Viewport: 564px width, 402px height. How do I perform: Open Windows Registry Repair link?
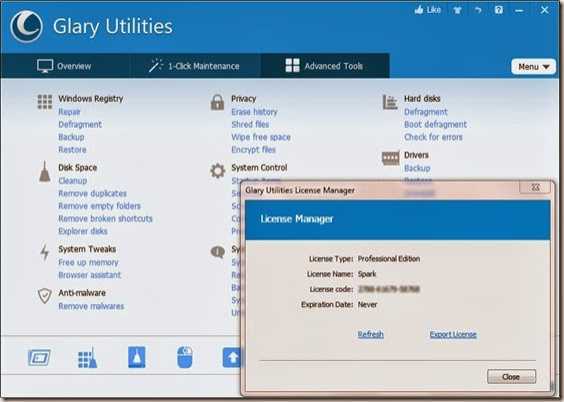(x=69, y=112)
